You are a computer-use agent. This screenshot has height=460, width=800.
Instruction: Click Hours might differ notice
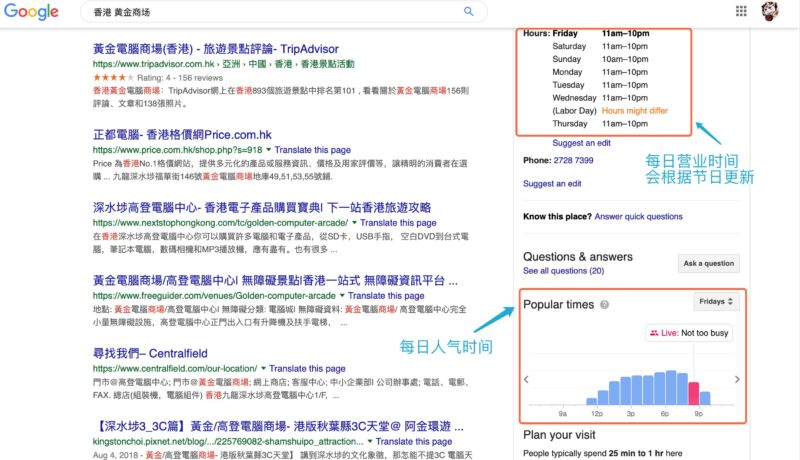coord(635,111)
